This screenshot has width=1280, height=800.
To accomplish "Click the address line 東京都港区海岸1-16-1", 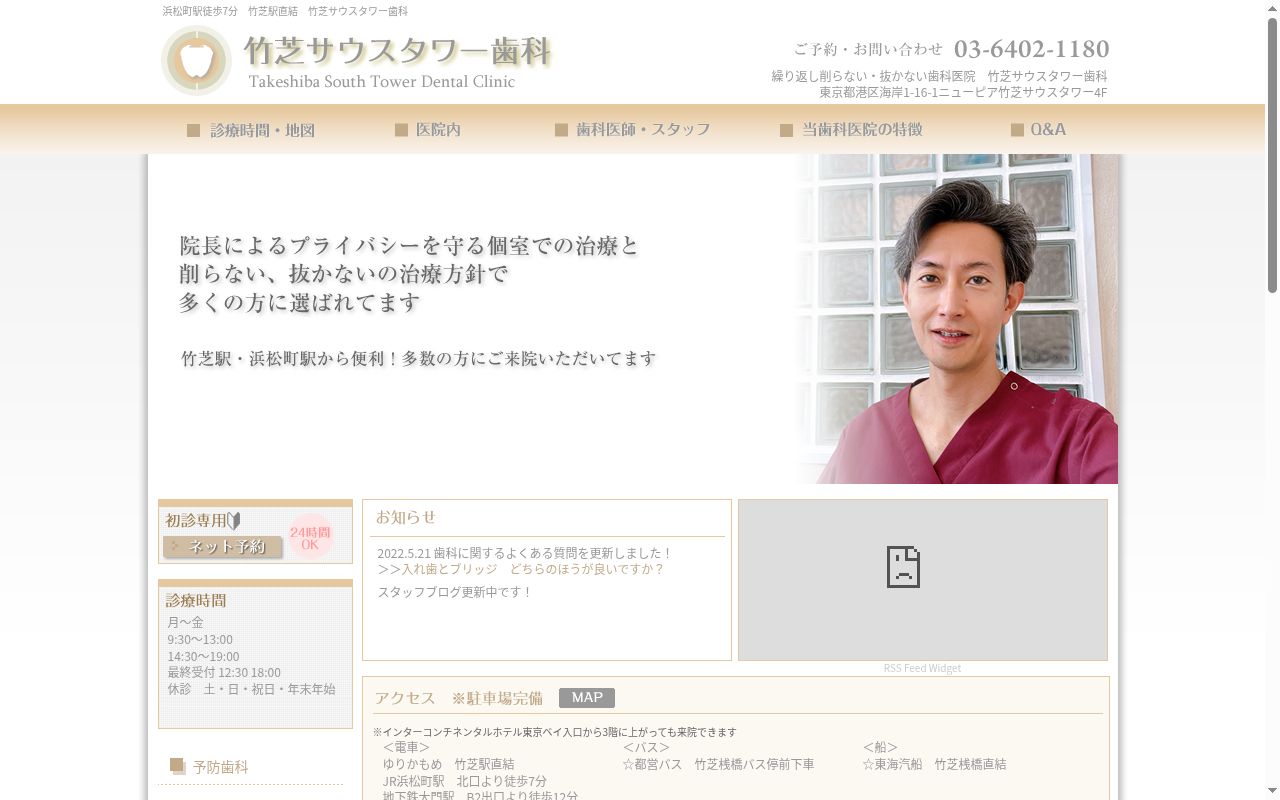I will click(963, 92).
